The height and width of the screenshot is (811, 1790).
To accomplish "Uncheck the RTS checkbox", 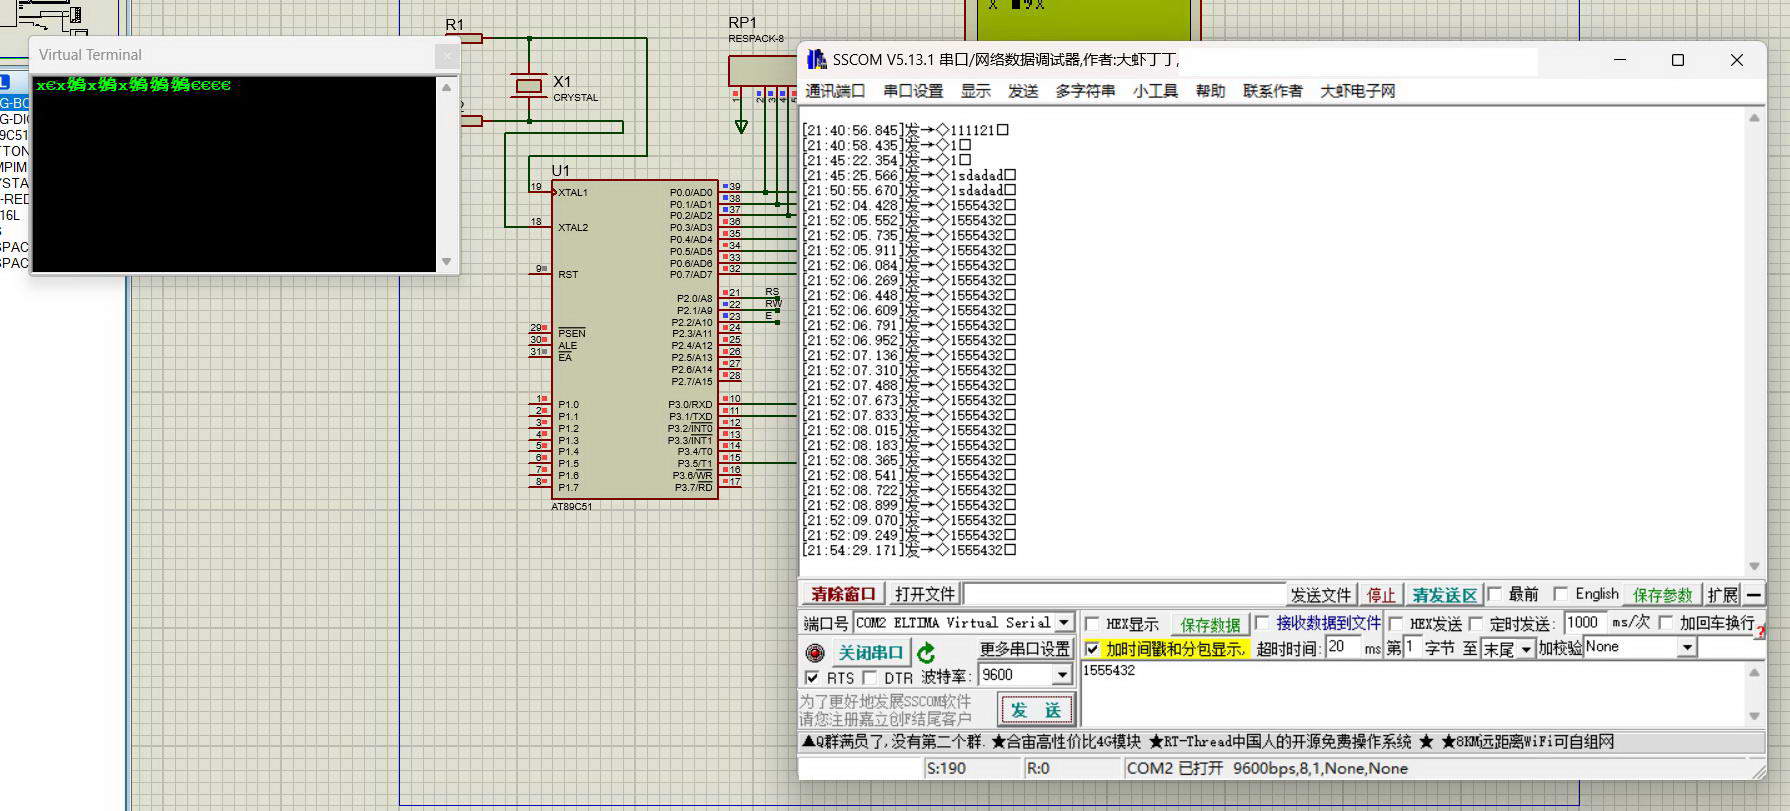I will coord(812,677).
